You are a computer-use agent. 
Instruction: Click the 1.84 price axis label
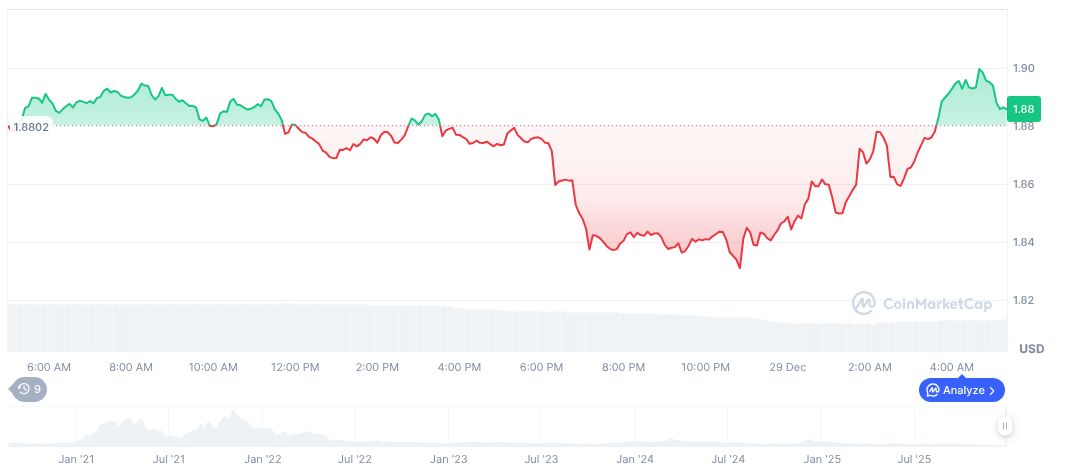[x=1022, y=242]
